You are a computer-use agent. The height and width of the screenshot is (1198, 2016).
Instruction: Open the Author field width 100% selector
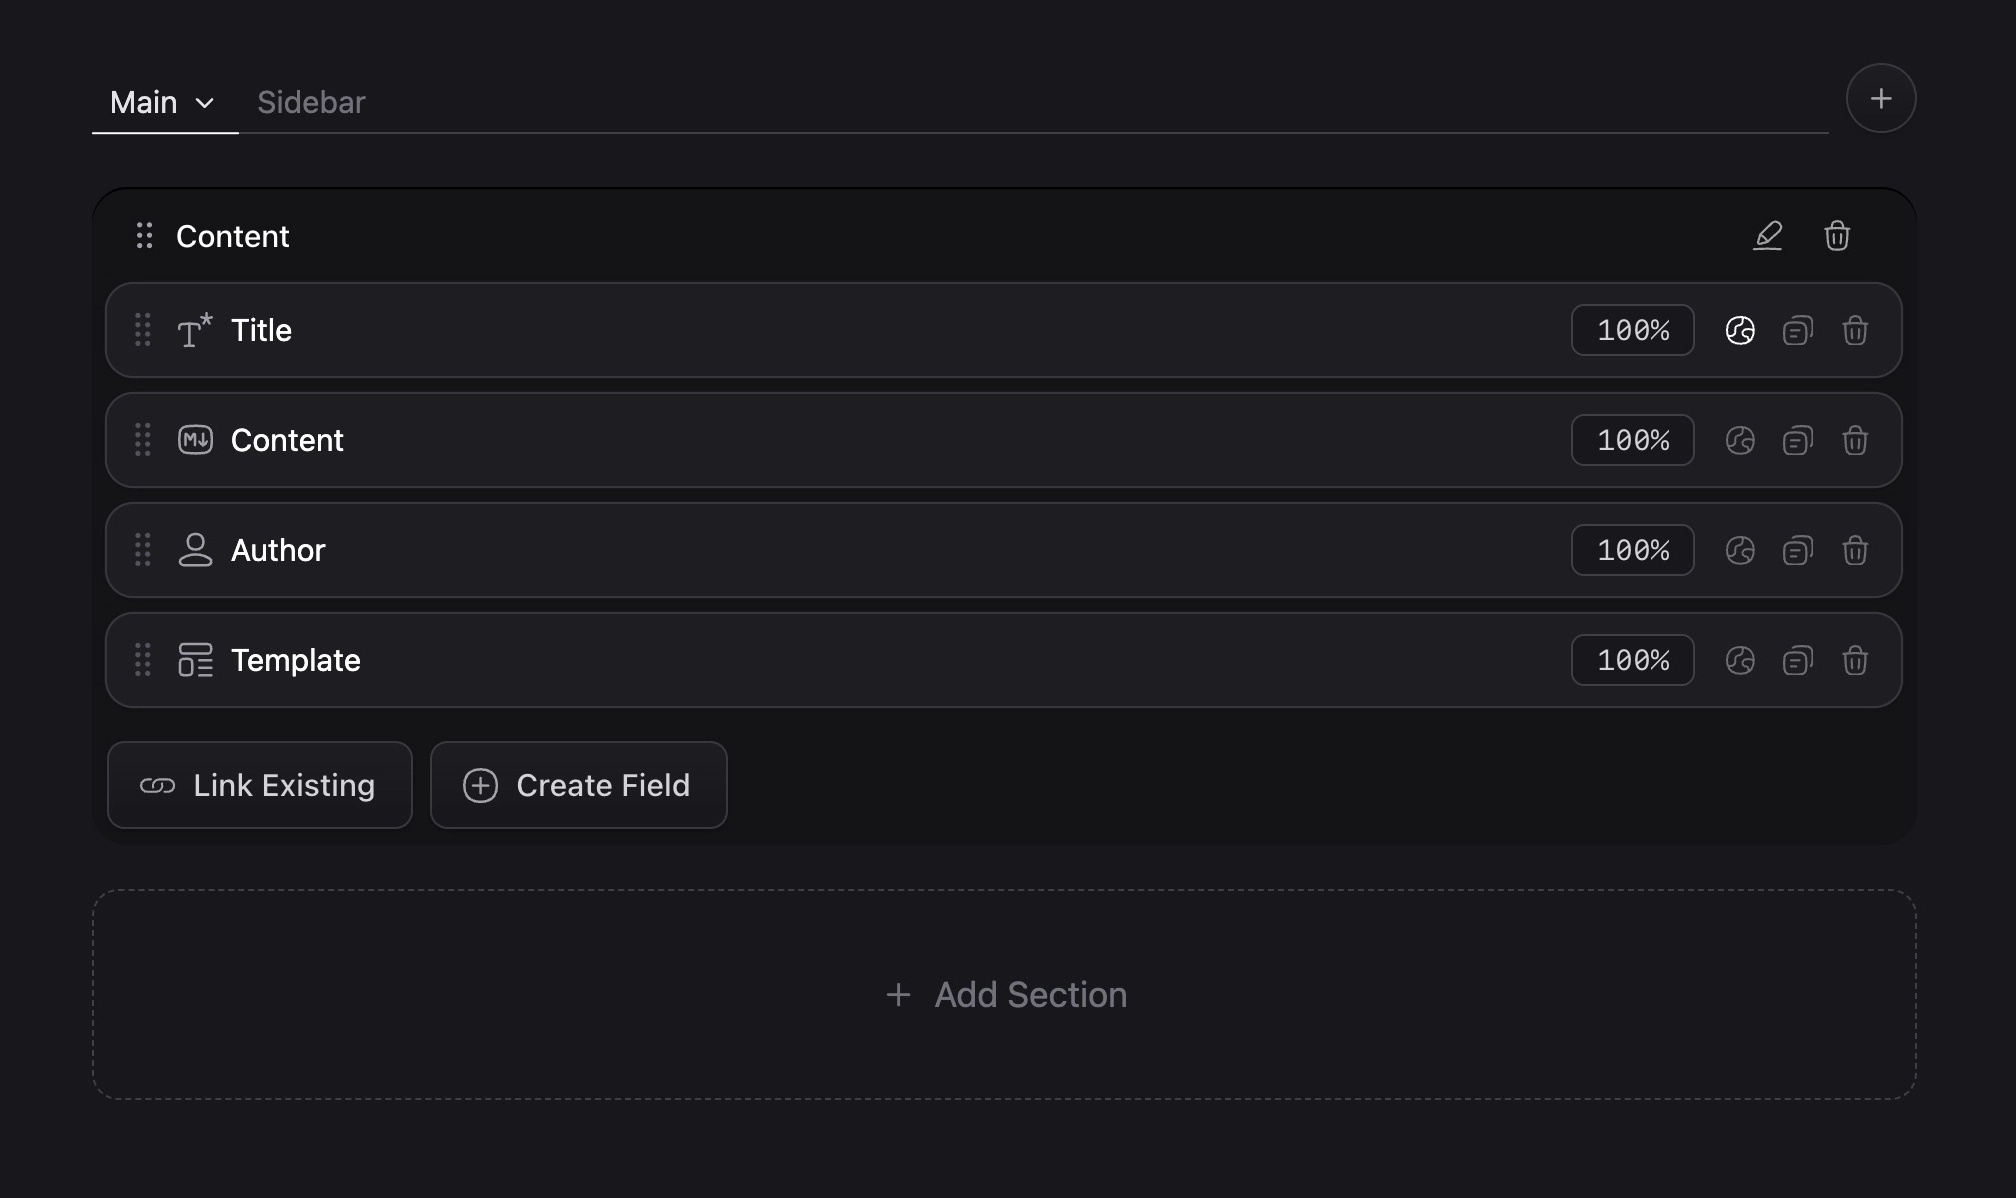click(1632, 550)
